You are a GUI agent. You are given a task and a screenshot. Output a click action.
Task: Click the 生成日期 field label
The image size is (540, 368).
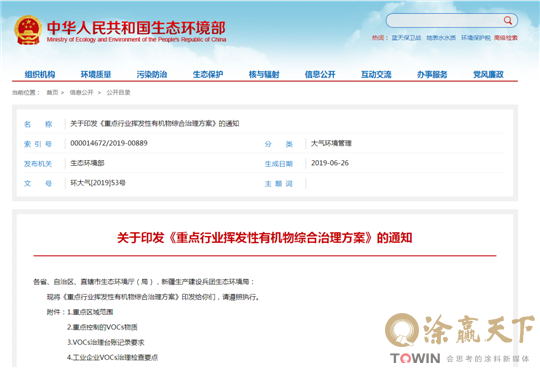[279, 164]
